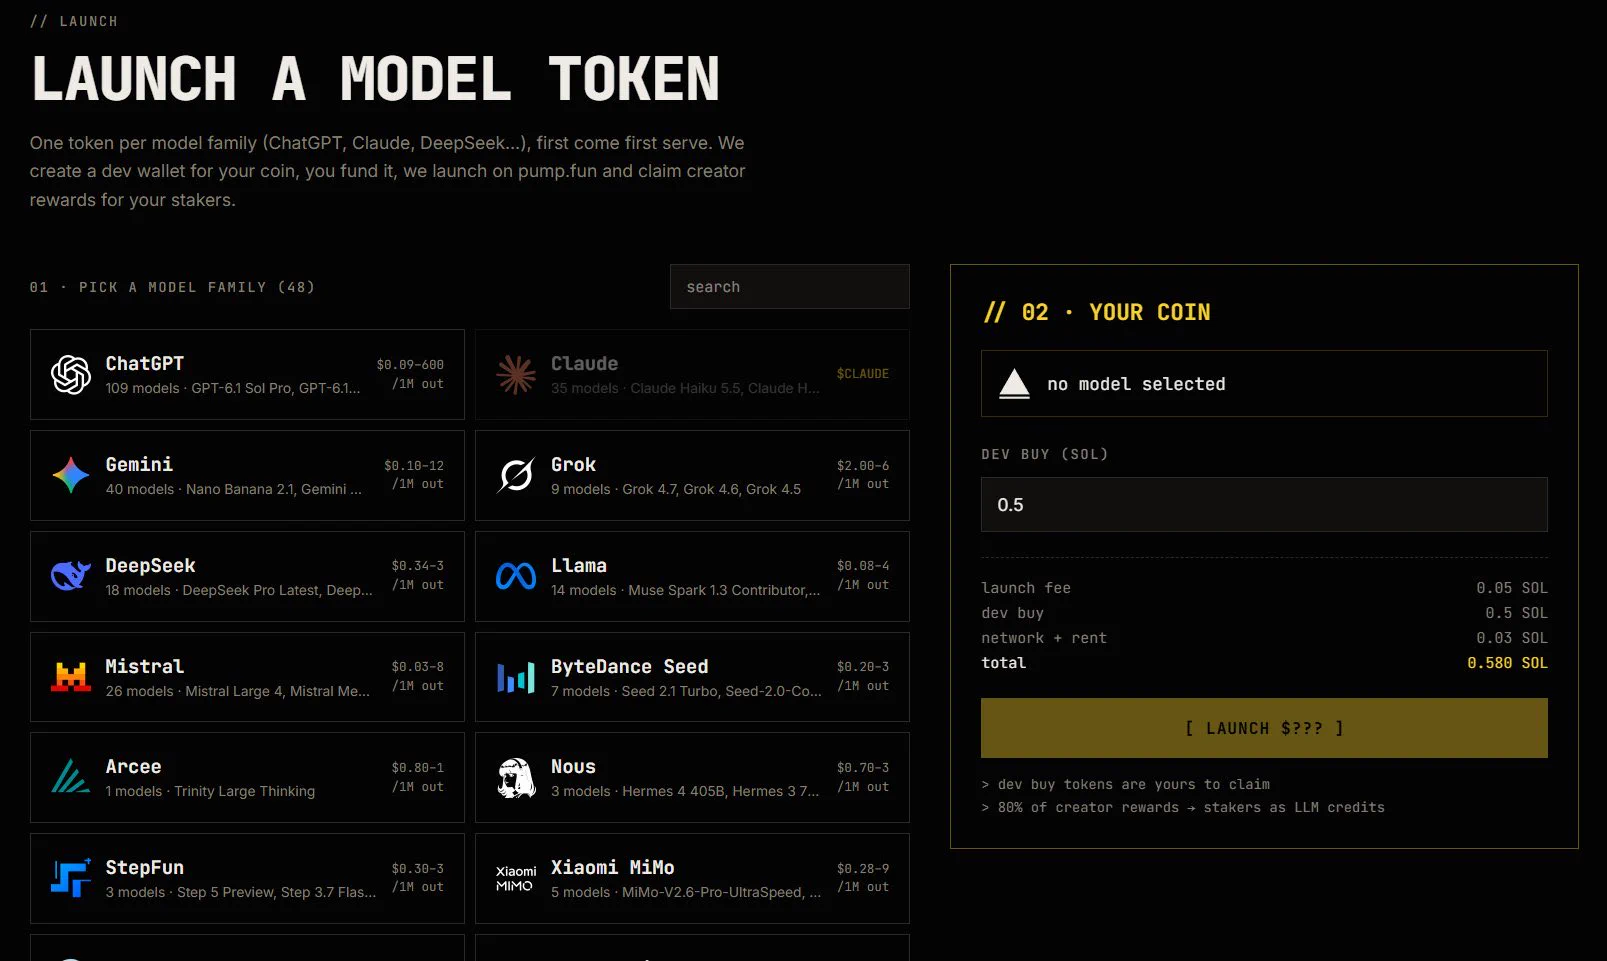This screenshot has width=1607, height=961.
Task: Click the Nous Research face icon
Action: (516, 777)
